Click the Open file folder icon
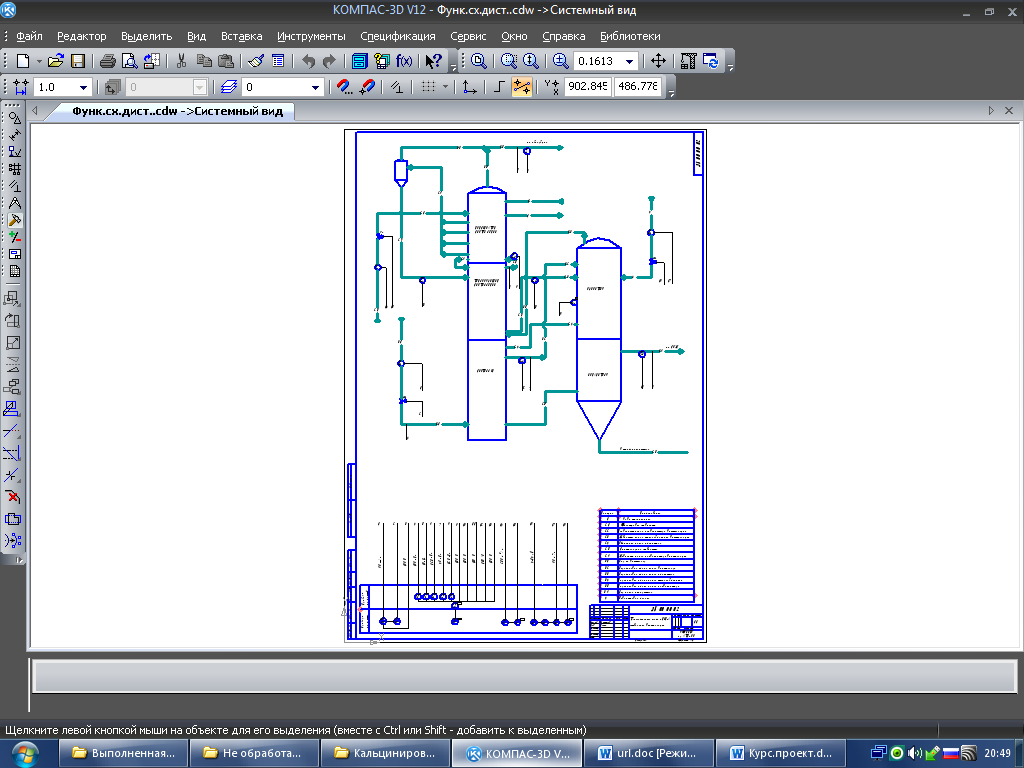Screen dimensions: 1024x768 click(56, 61)
